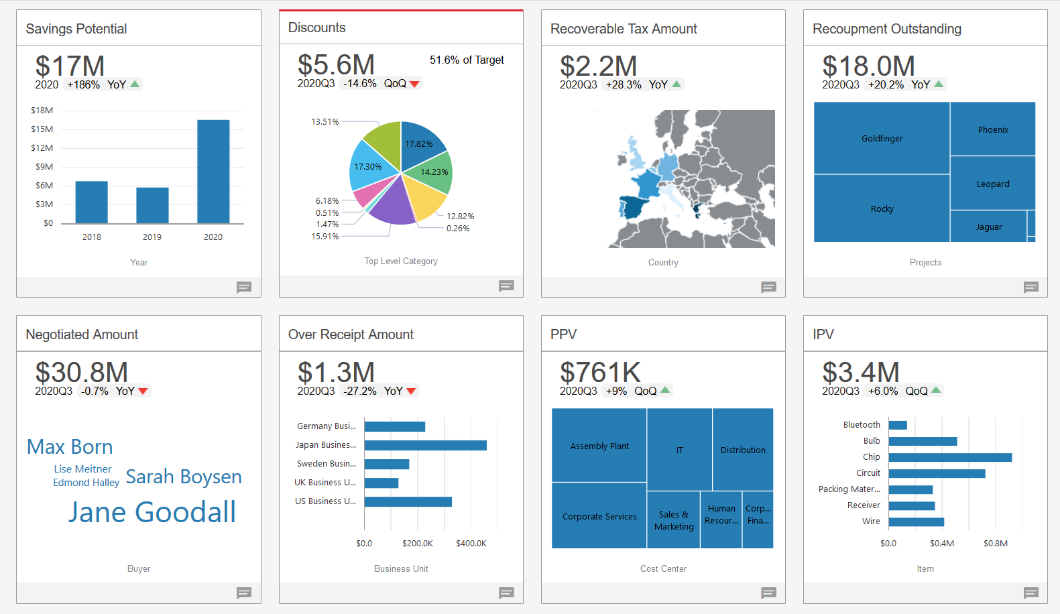The height and width of the screenshot is (614, 1060).
Task: Open comments for Recoupment Outstanding card
Action: 1031,287
